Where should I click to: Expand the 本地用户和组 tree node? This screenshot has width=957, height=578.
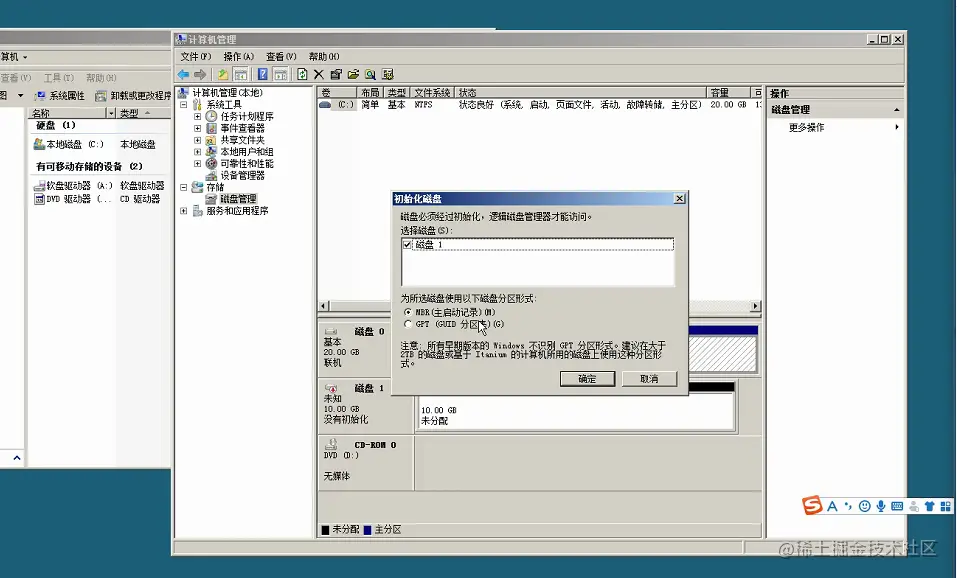tap(197, 152)
